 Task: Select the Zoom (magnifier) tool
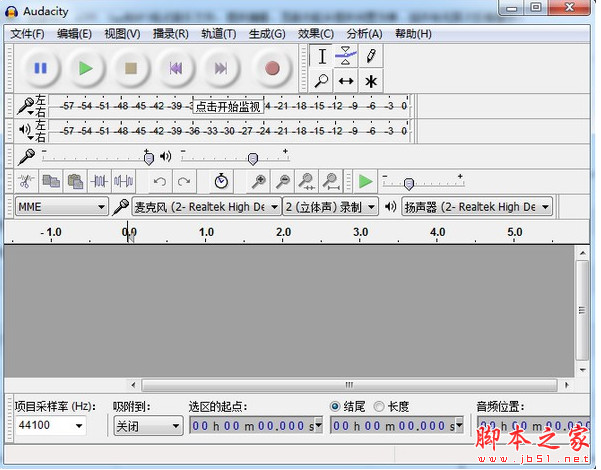322,81
